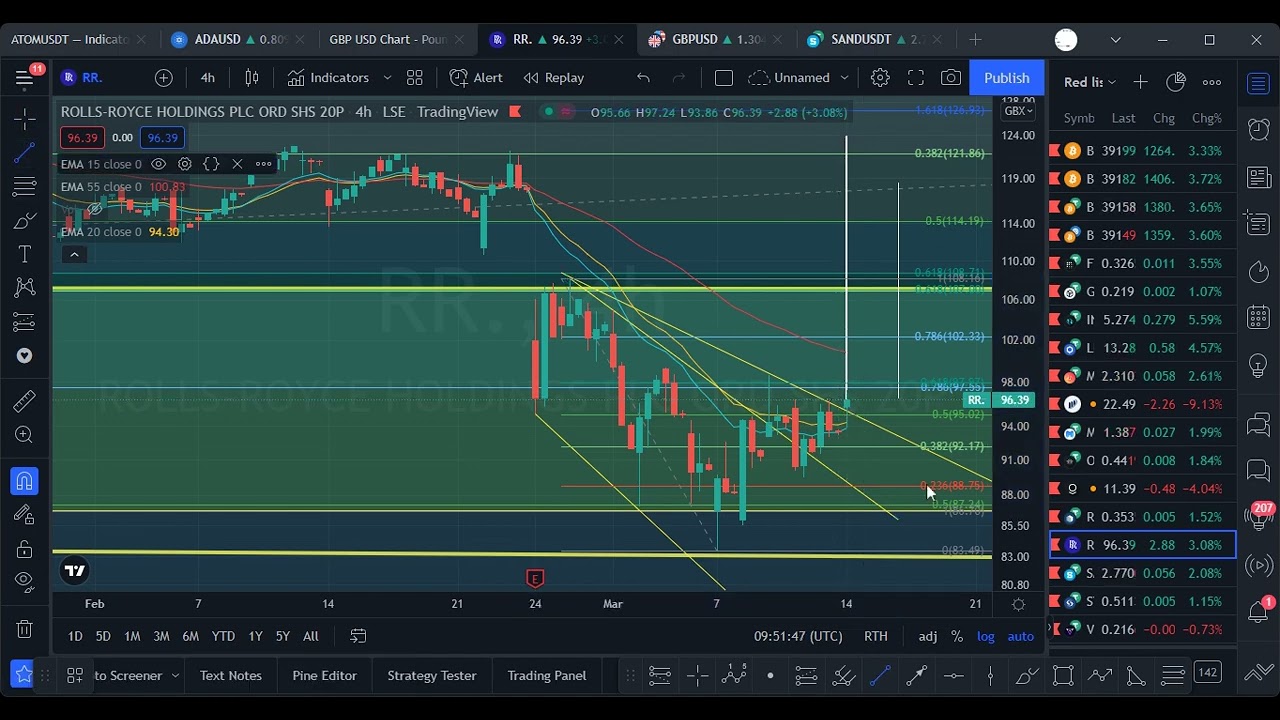Open the main hamburger menu
Viewport: 1280px width, 720px height.
(24, 77)
